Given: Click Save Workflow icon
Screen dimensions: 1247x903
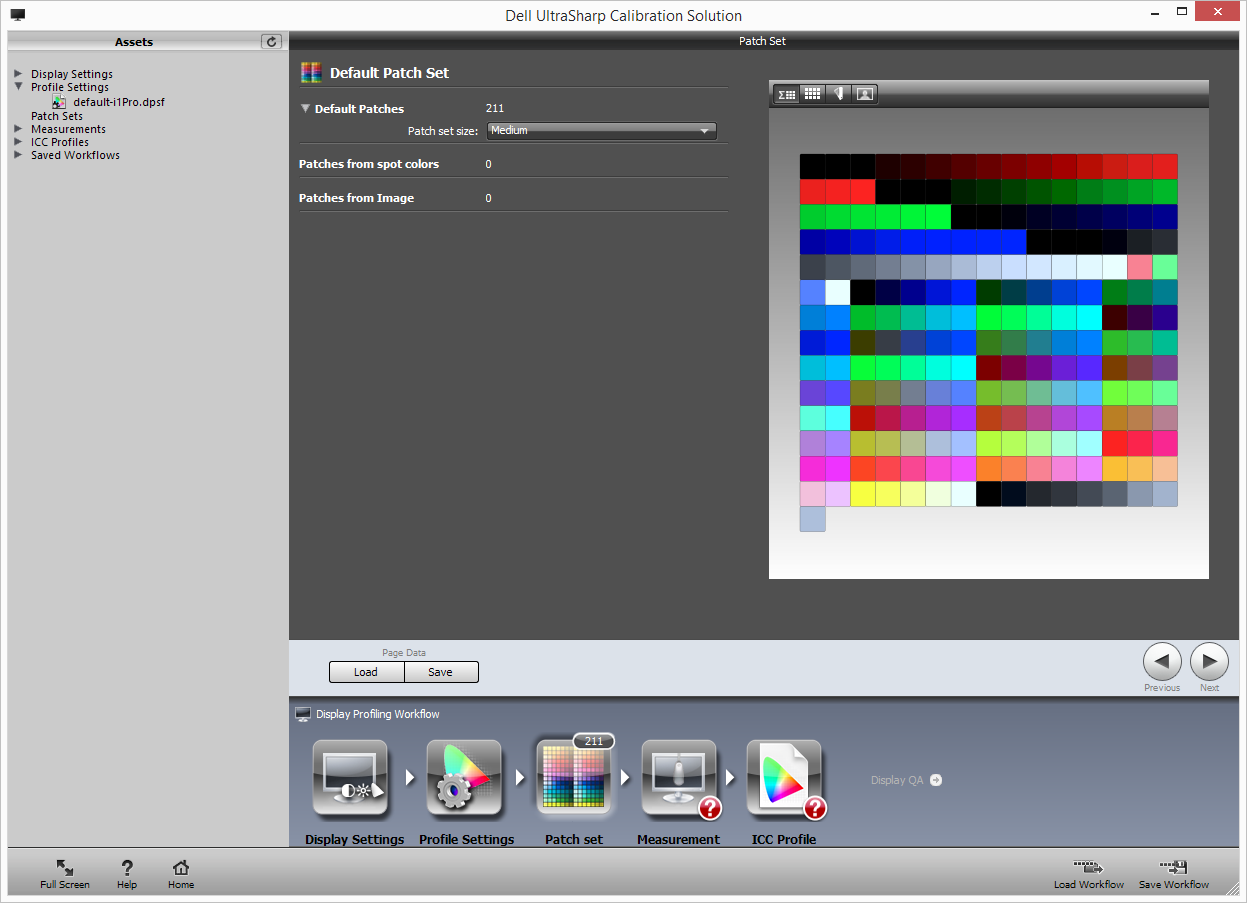Looking at the screenshot, I should (1173, 867).
